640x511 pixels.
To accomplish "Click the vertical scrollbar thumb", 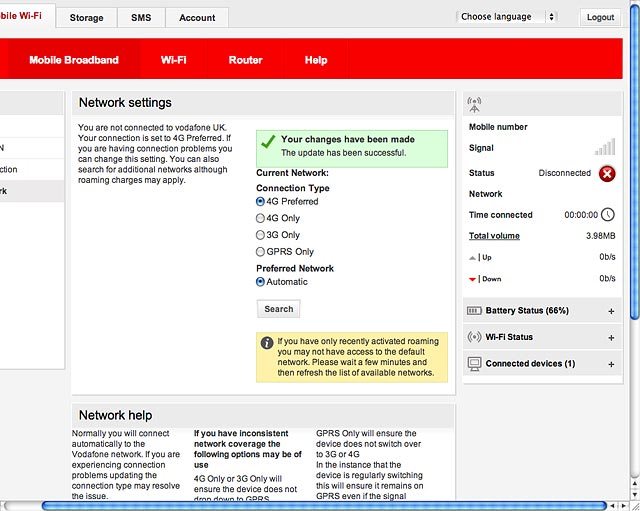I will 635,162.
